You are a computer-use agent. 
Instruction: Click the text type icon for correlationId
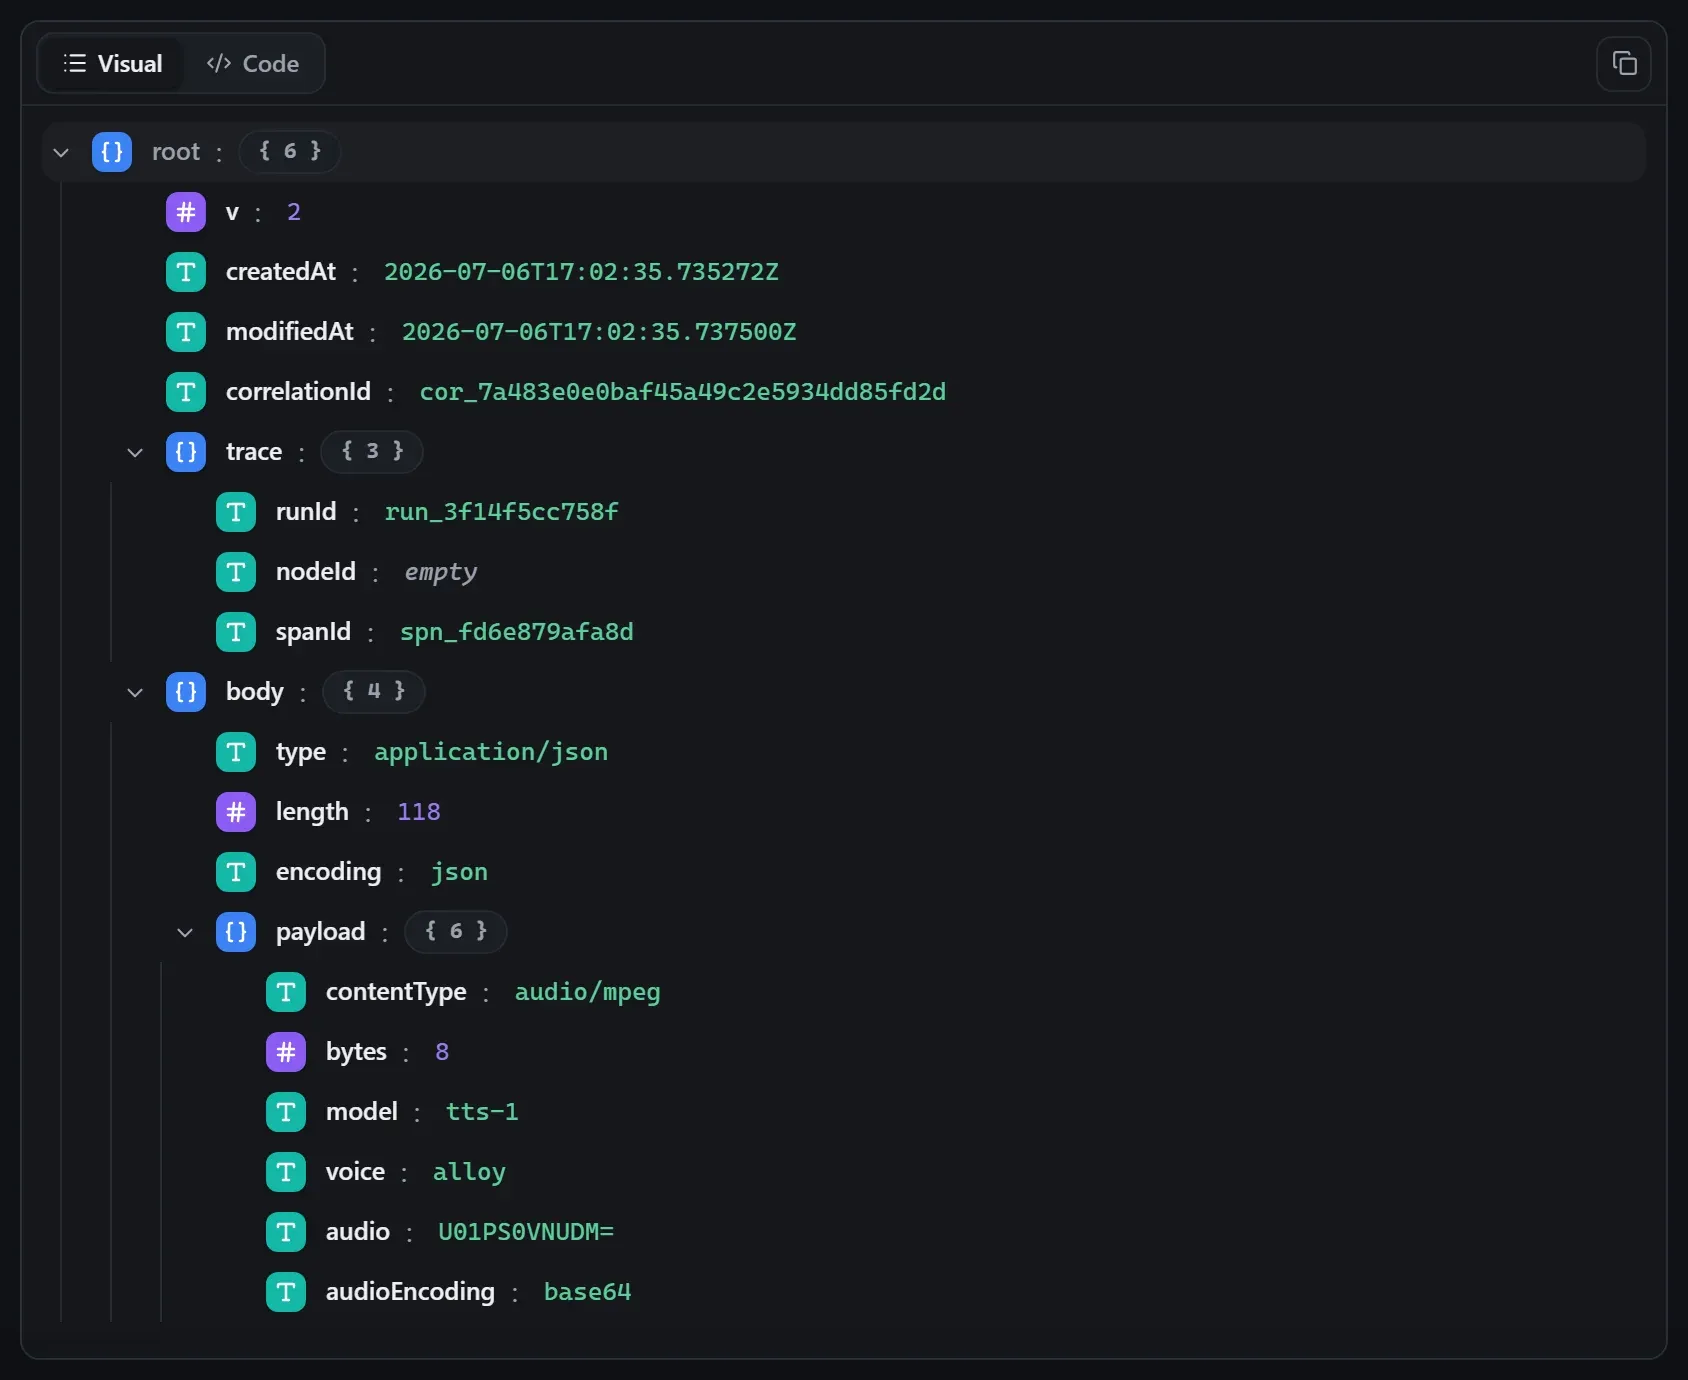click(x=186, y=392)
